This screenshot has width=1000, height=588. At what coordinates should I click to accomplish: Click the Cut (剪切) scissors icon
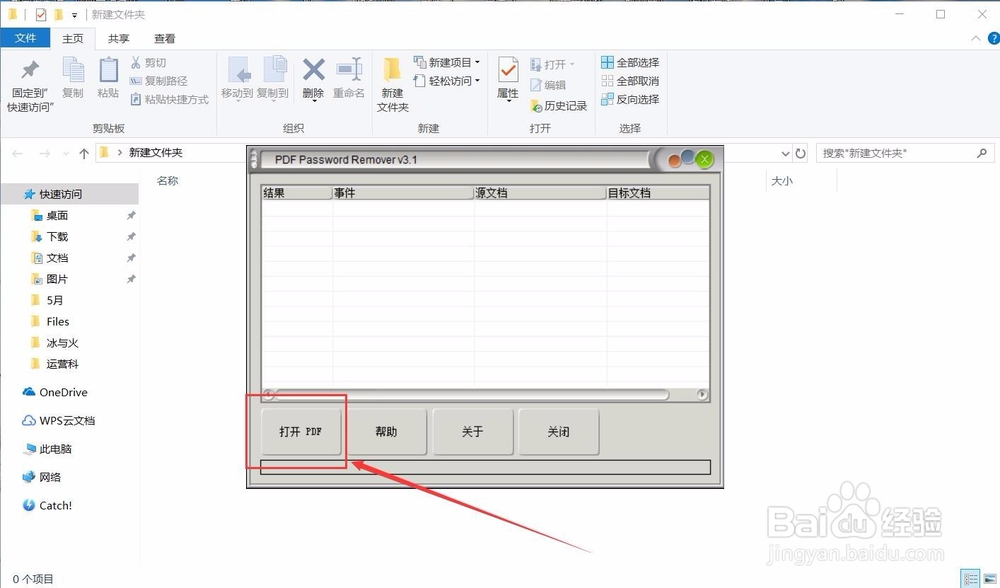click(x=135, y=62)
